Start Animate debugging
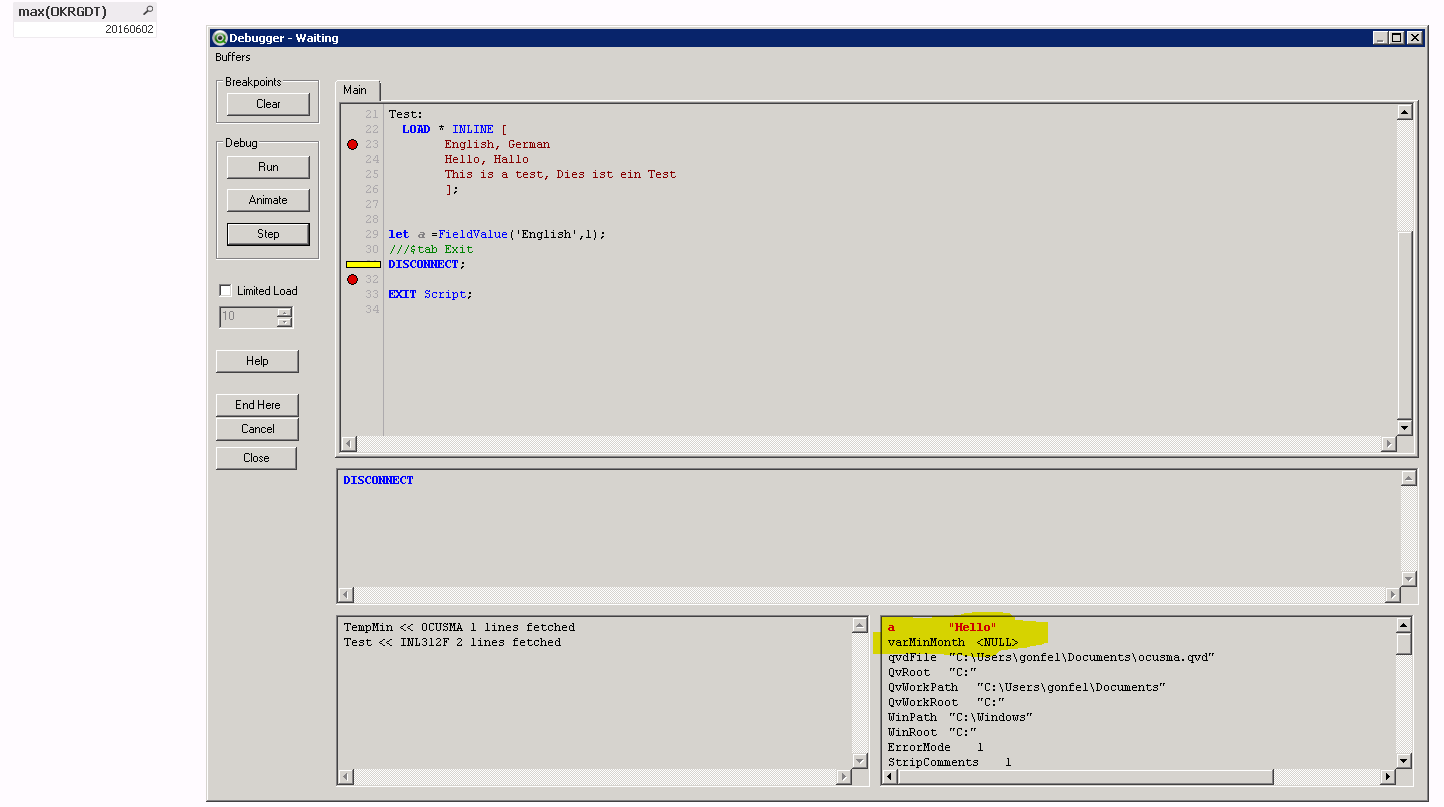The image size is (1444, 807). coord(268,200)
